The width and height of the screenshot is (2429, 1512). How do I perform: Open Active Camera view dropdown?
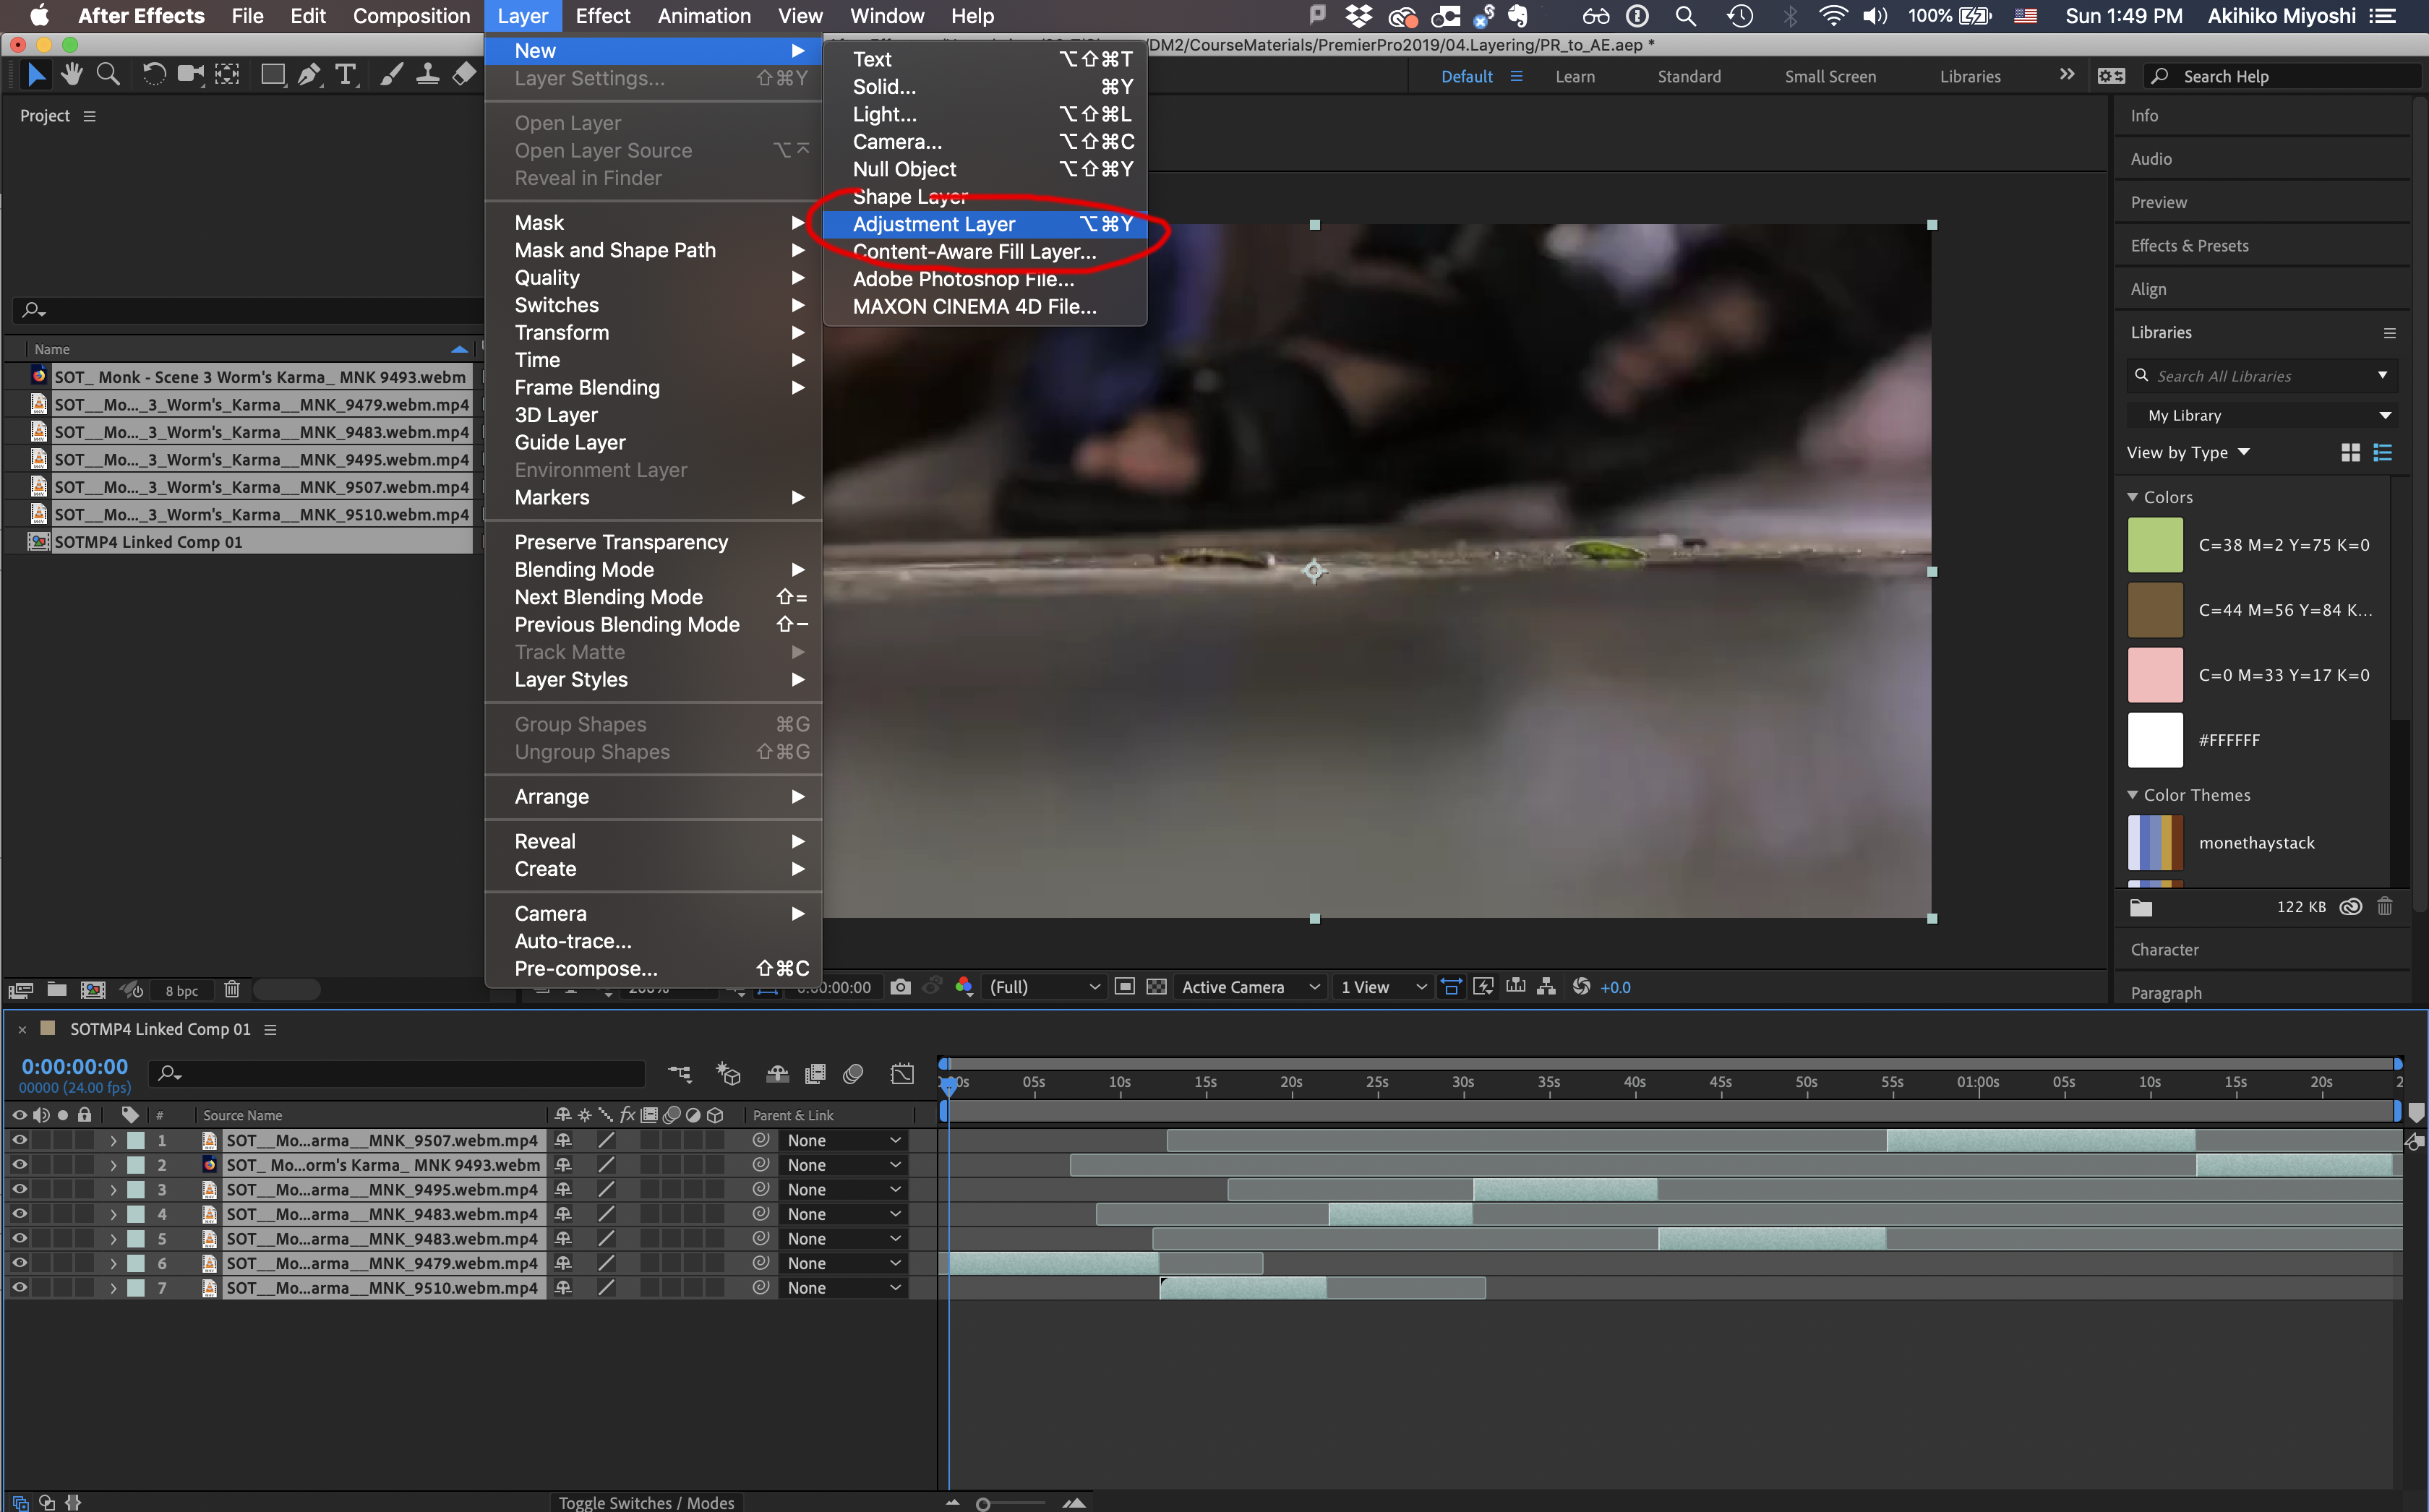click(x=1250, y=987)
